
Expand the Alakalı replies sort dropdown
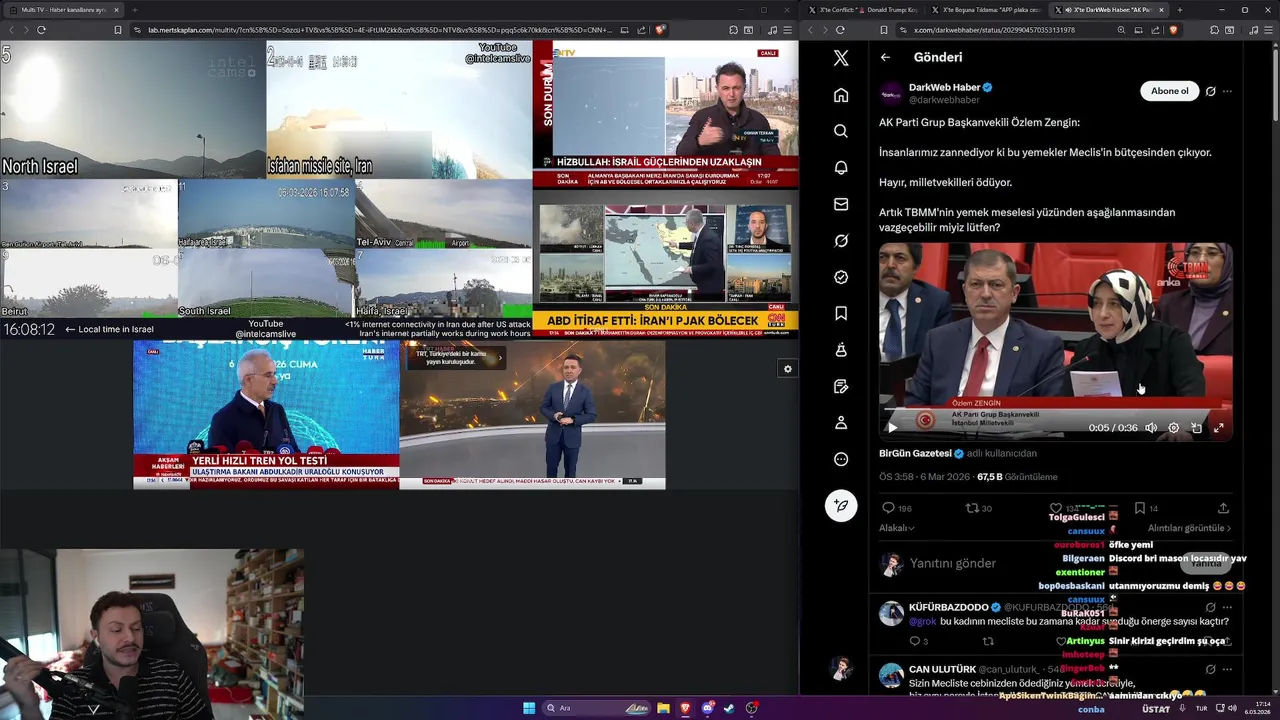coord(897,528)
